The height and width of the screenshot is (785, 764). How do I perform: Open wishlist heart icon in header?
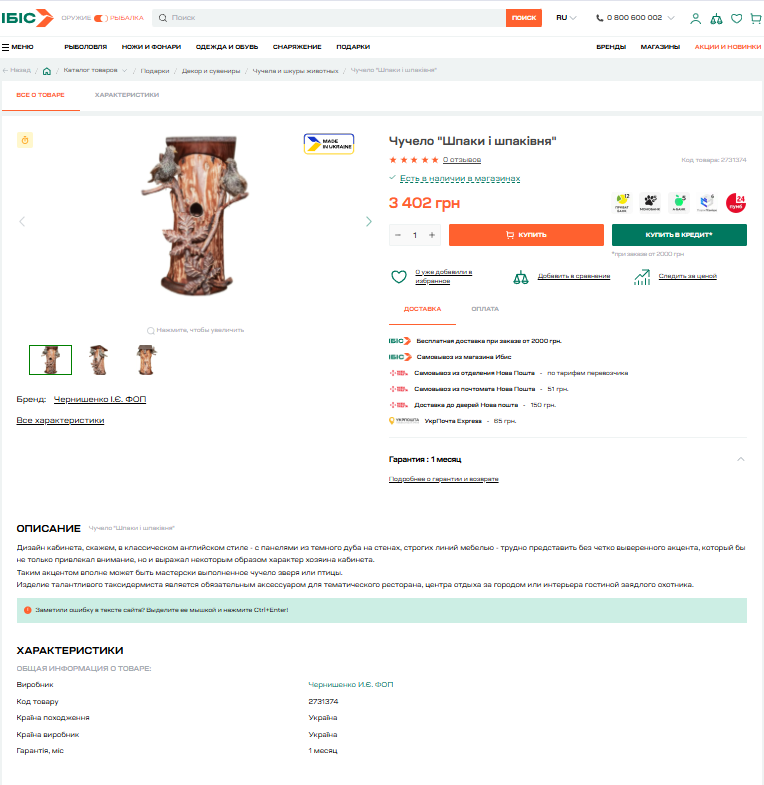click(736, 19)
